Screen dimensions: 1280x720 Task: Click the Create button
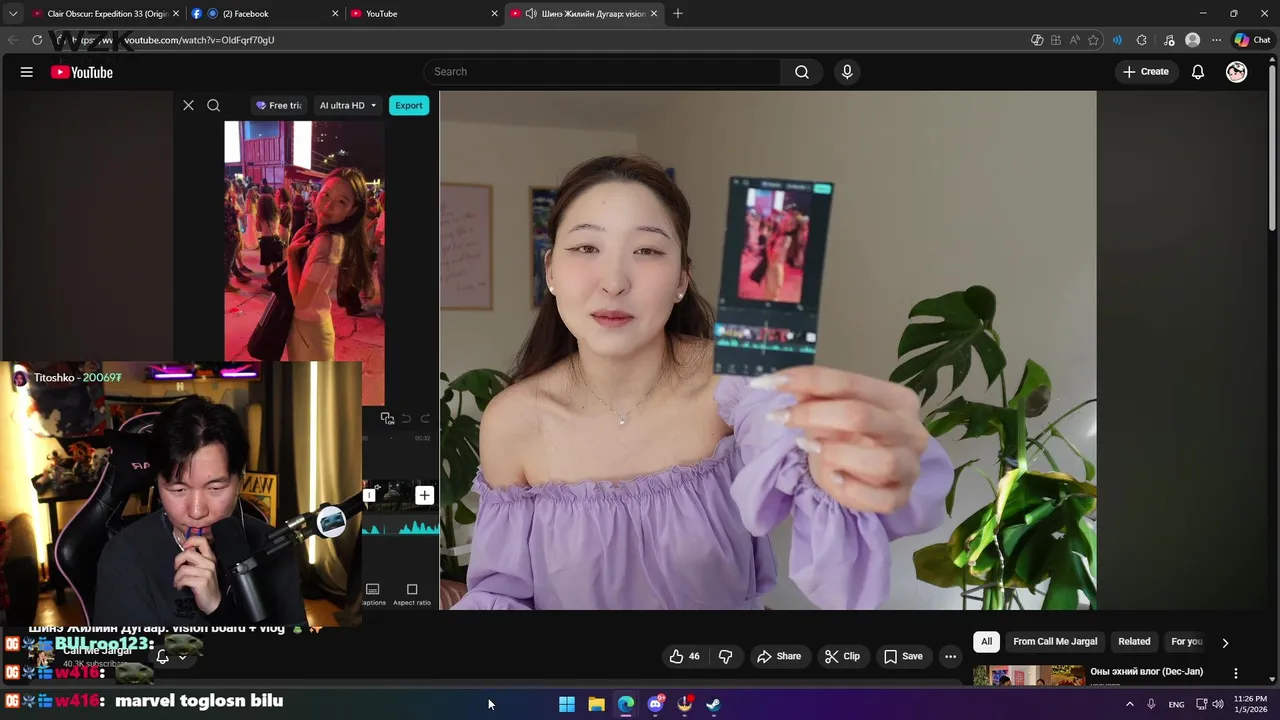1145,72
